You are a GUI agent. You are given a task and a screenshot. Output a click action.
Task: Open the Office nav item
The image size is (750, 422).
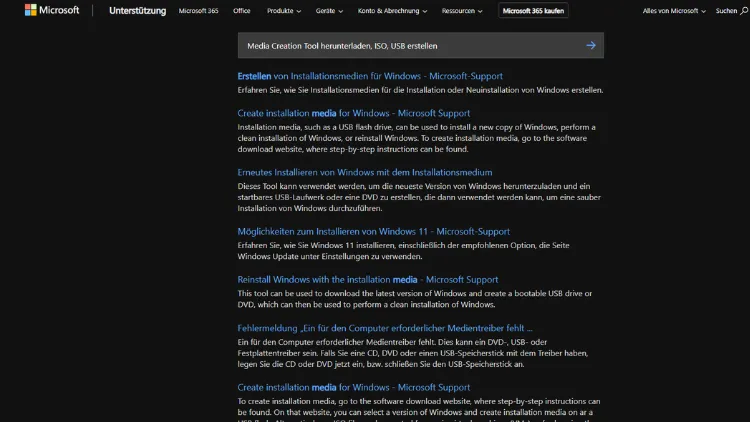click(x=242, y=11)
